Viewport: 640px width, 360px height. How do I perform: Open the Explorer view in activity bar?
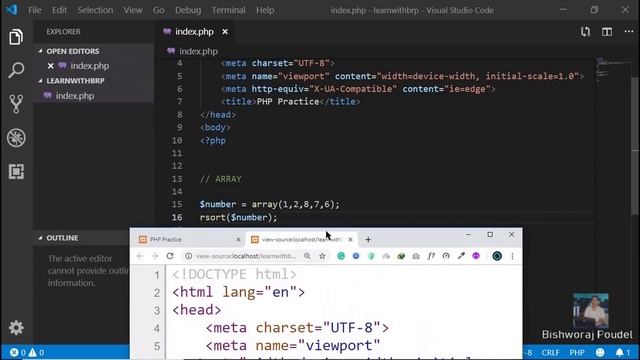[16, 37]
